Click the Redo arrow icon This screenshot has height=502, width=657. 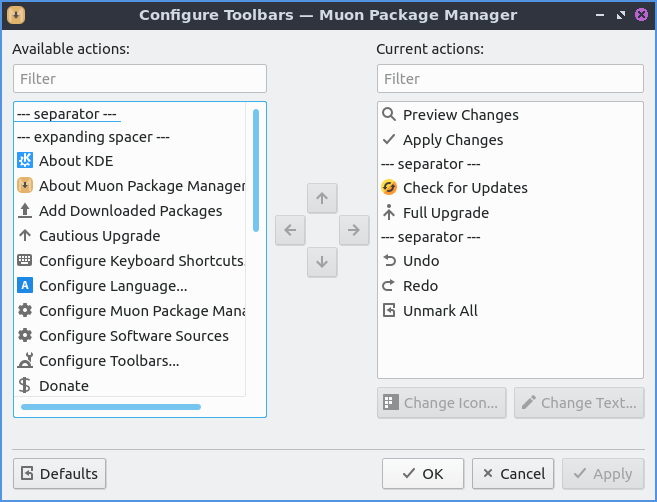point(390,285)
